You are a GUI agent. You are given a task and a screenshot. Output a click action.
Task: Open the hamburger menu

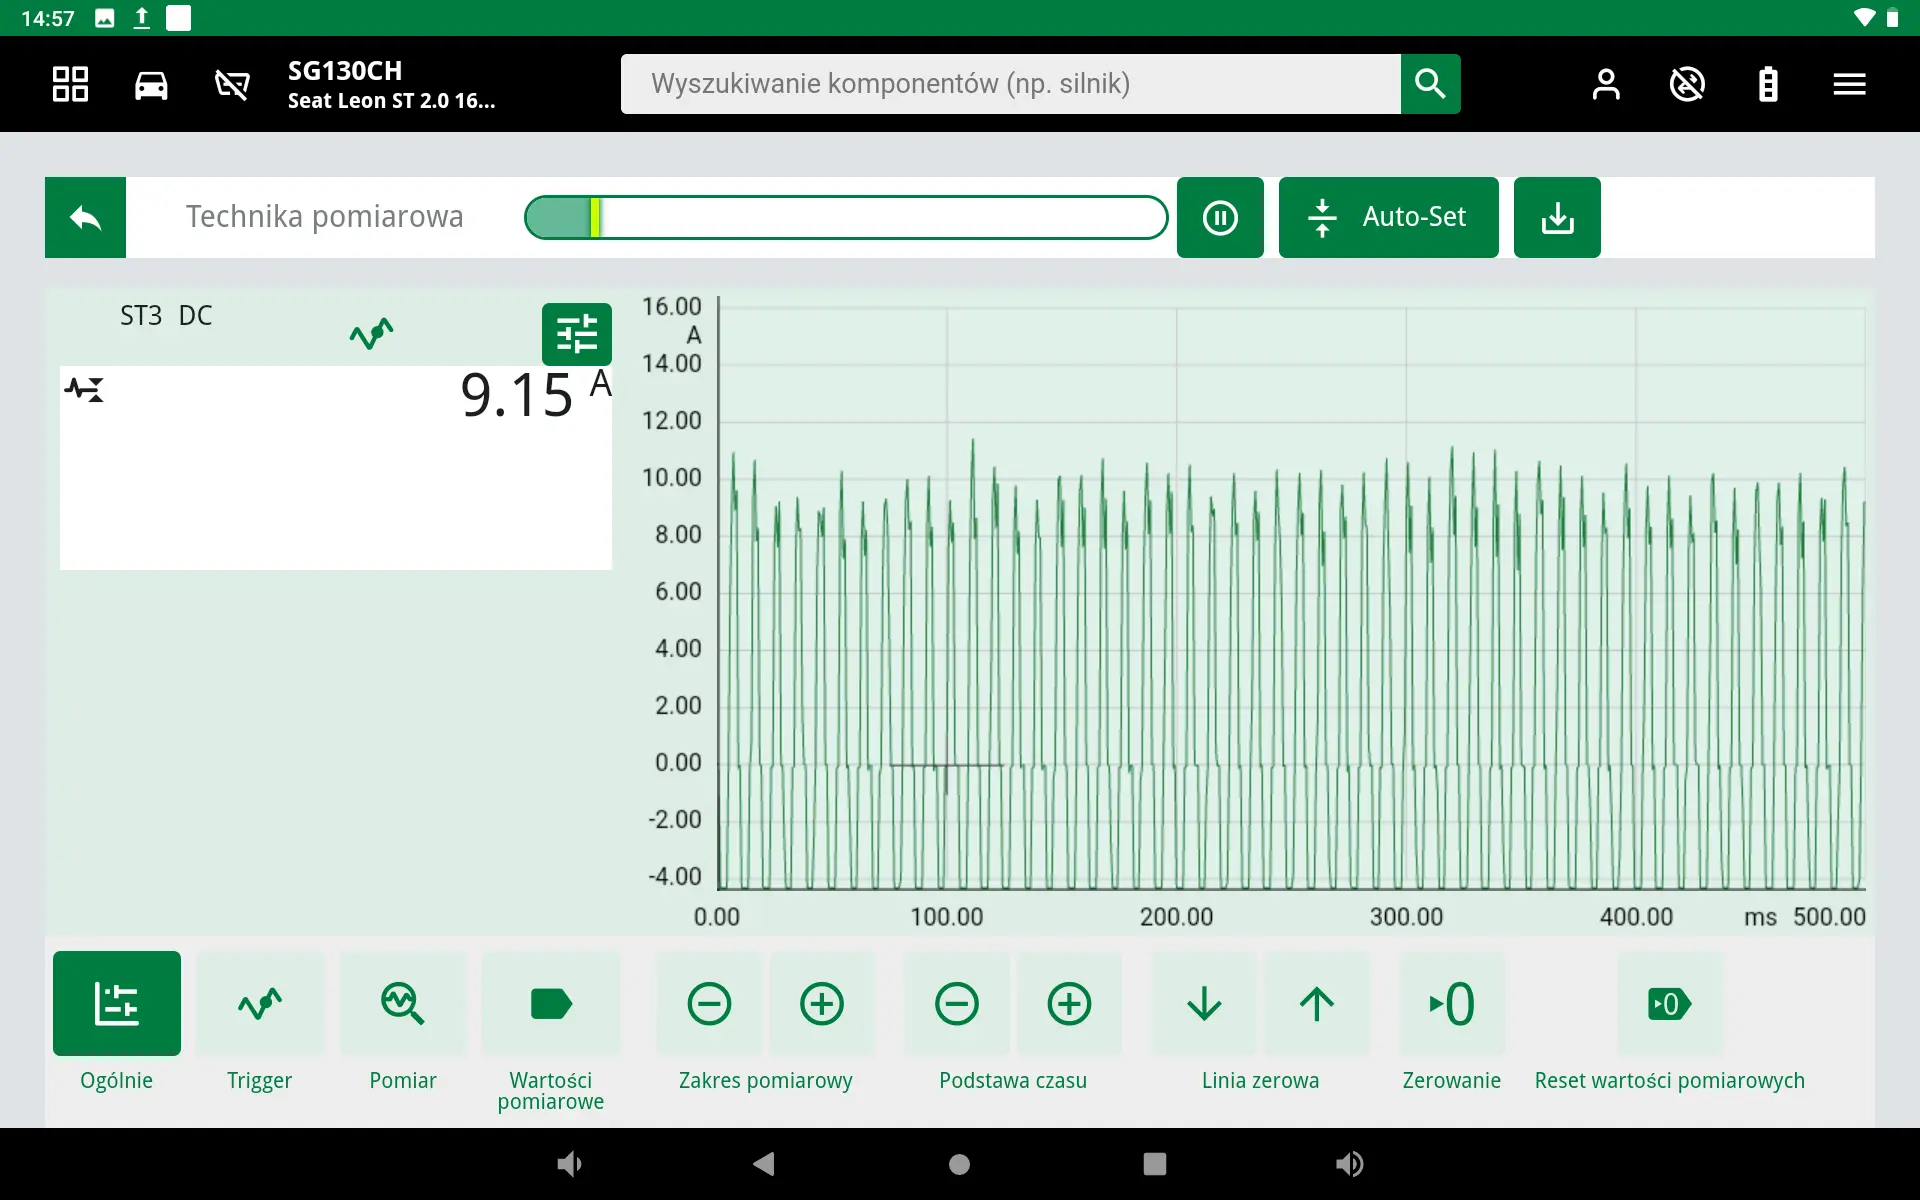click(1849, 85)
